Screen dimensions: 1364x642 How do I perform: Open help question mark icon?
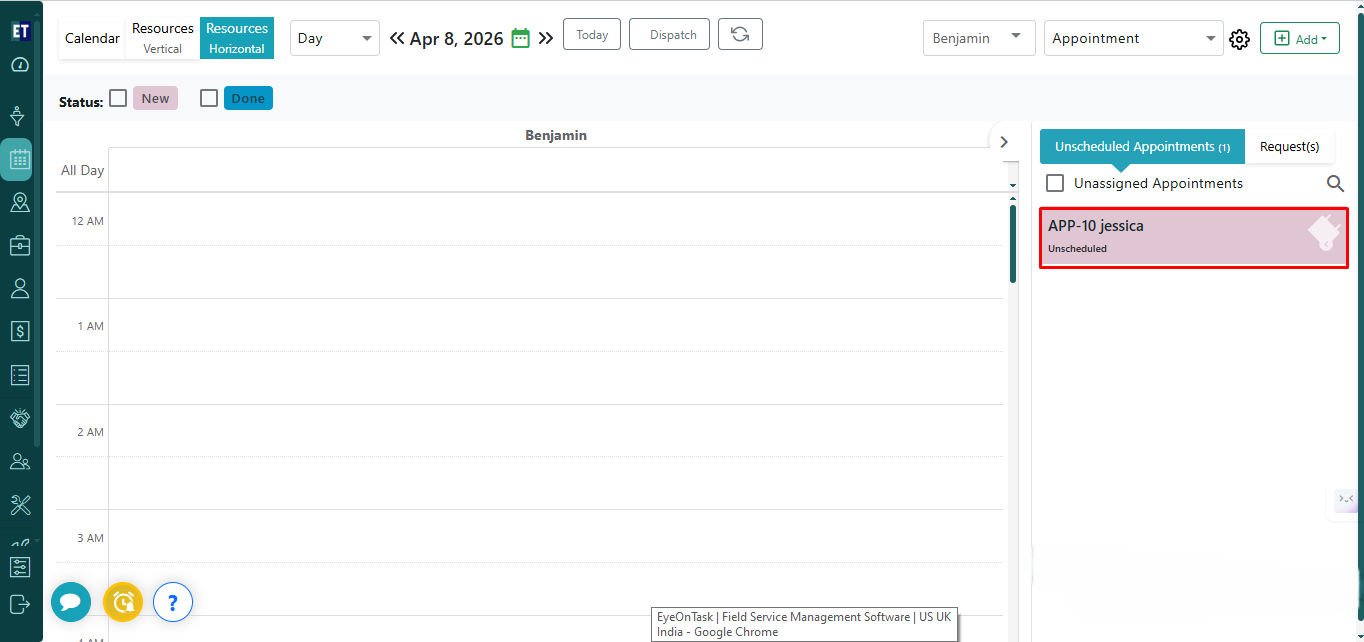(173, 602)
